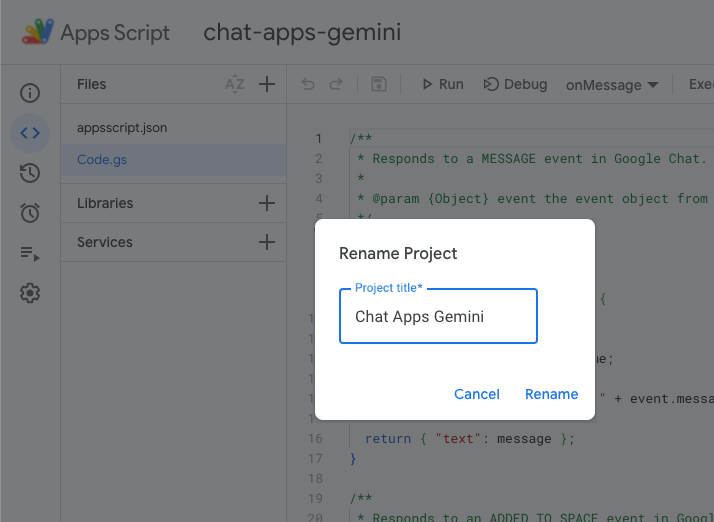The width and height of the screenshot is (714, 522).
Task: Save project with the floppy disk icon
Action: click(378, 85)
